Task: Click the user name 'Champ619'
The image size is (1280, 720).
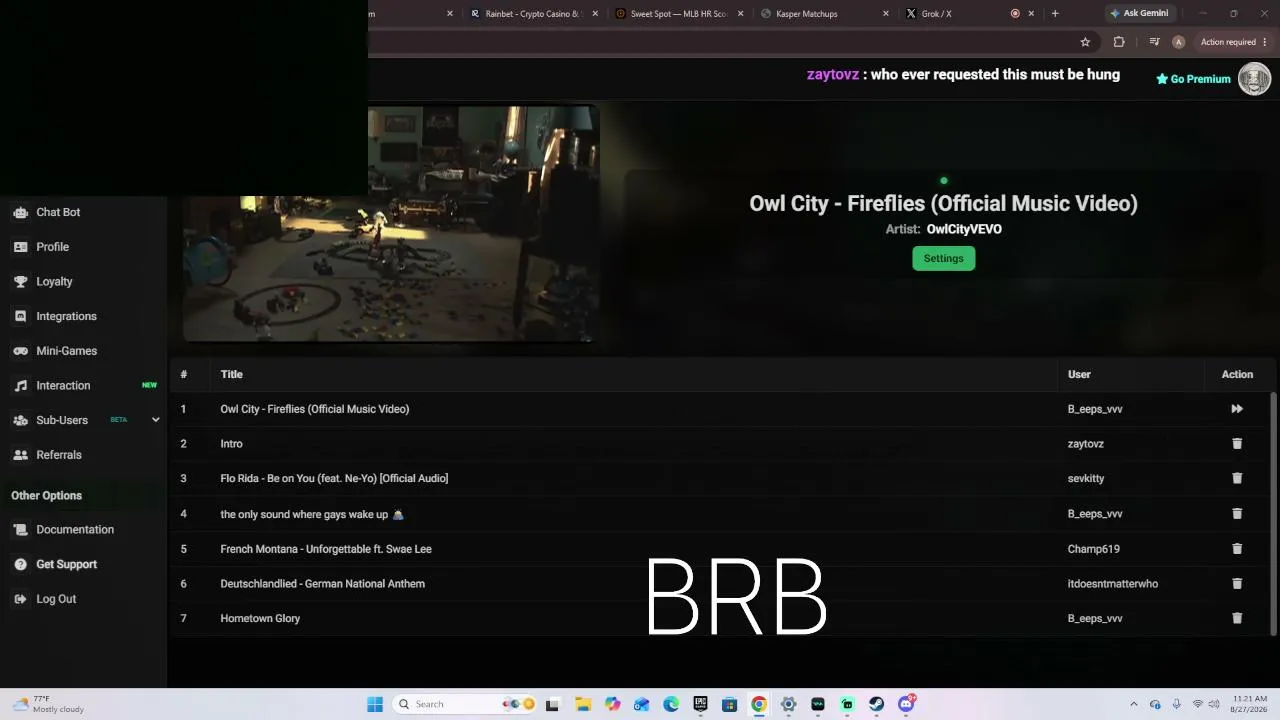Action: coord(1094,549)
